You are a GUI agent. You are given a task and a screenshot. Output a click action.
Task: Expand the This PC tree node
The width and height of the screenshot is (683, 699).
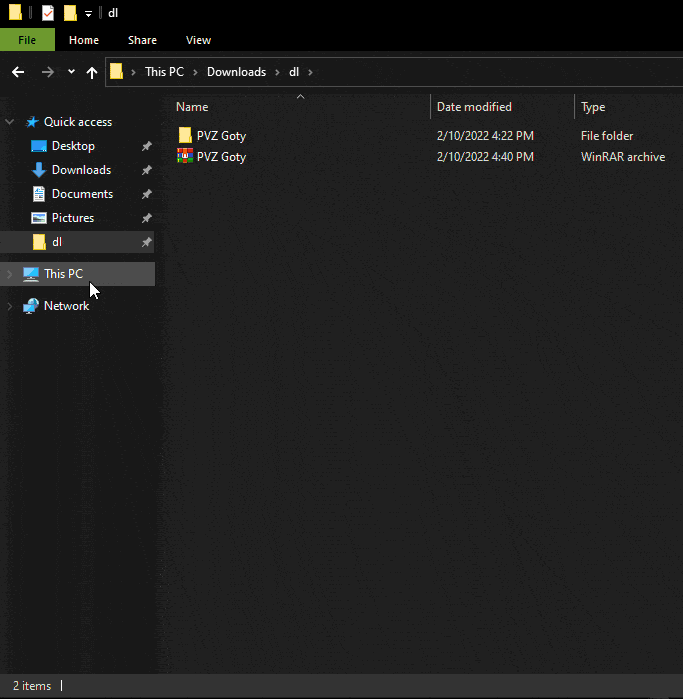coord(9,274)
